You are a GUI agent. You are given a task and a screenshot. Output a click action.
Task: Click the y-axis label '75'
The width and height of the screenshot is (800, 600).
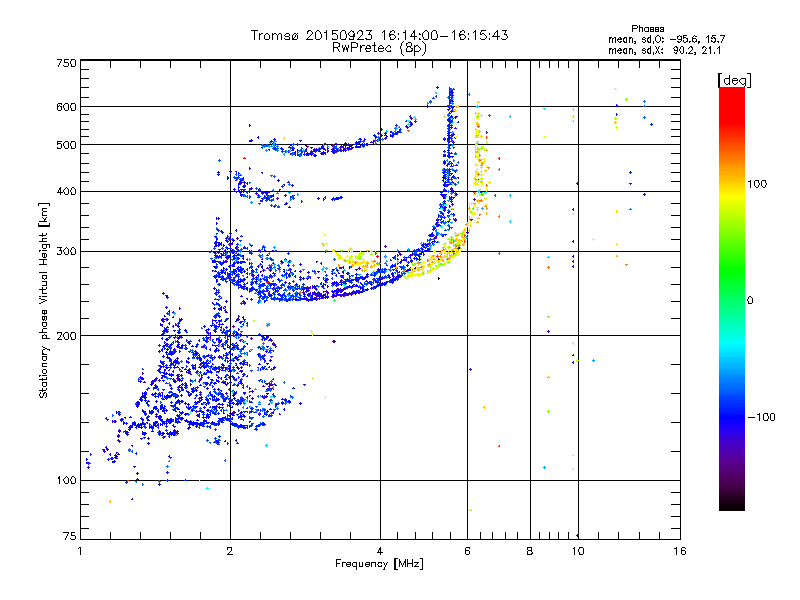coord(70,536)
